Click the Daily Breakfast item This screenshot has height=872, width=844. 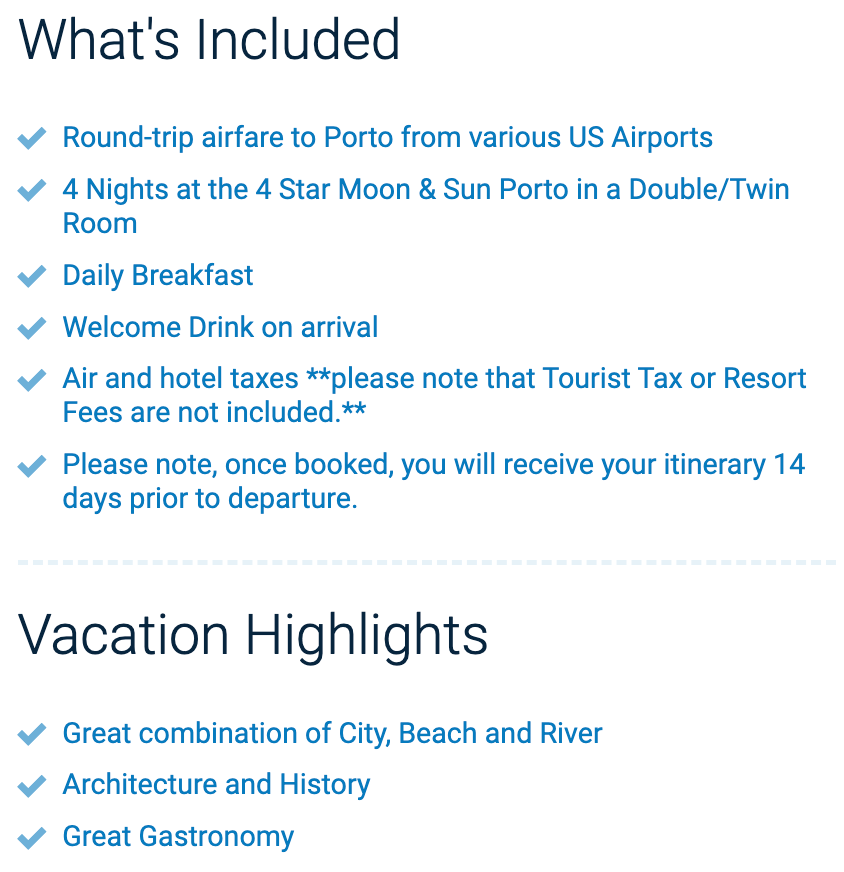coord(158,276)
